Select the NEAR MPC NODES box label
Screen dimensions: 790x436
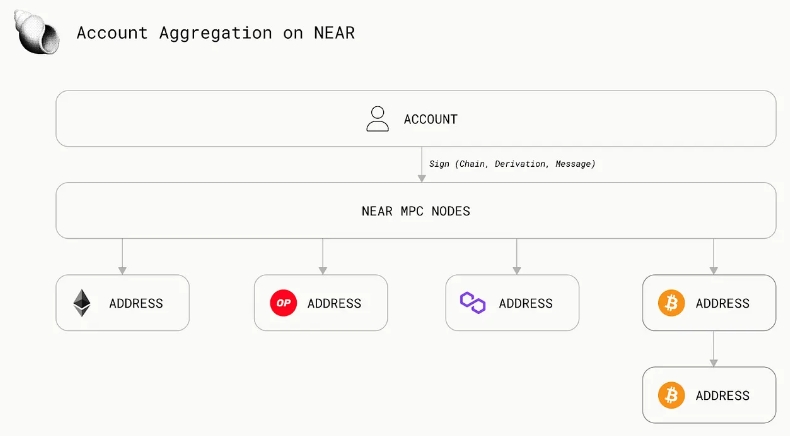click(x=415, y=211)
